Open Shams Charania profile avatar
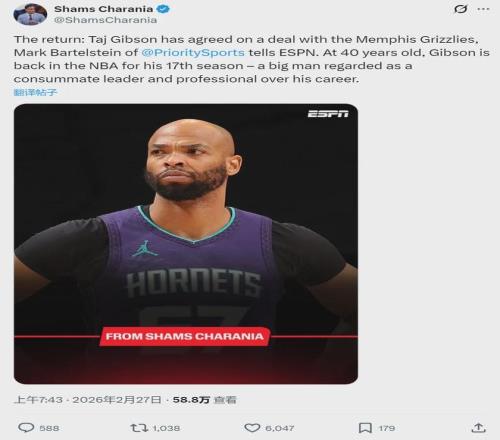Screen dimensions: 500x440 tap(30, 14)
